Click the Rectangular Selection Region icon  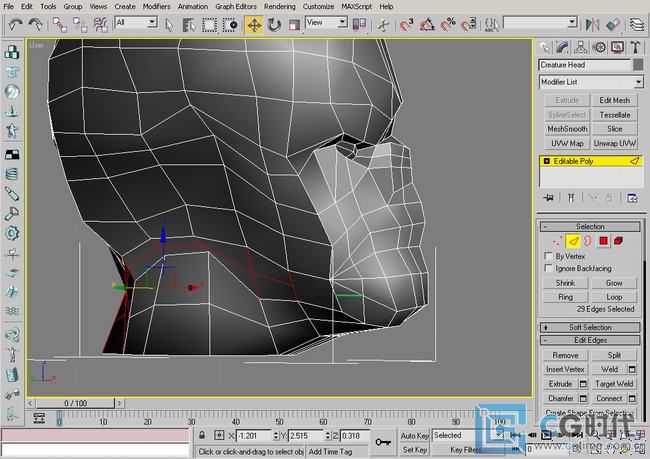tap(209, 25)
